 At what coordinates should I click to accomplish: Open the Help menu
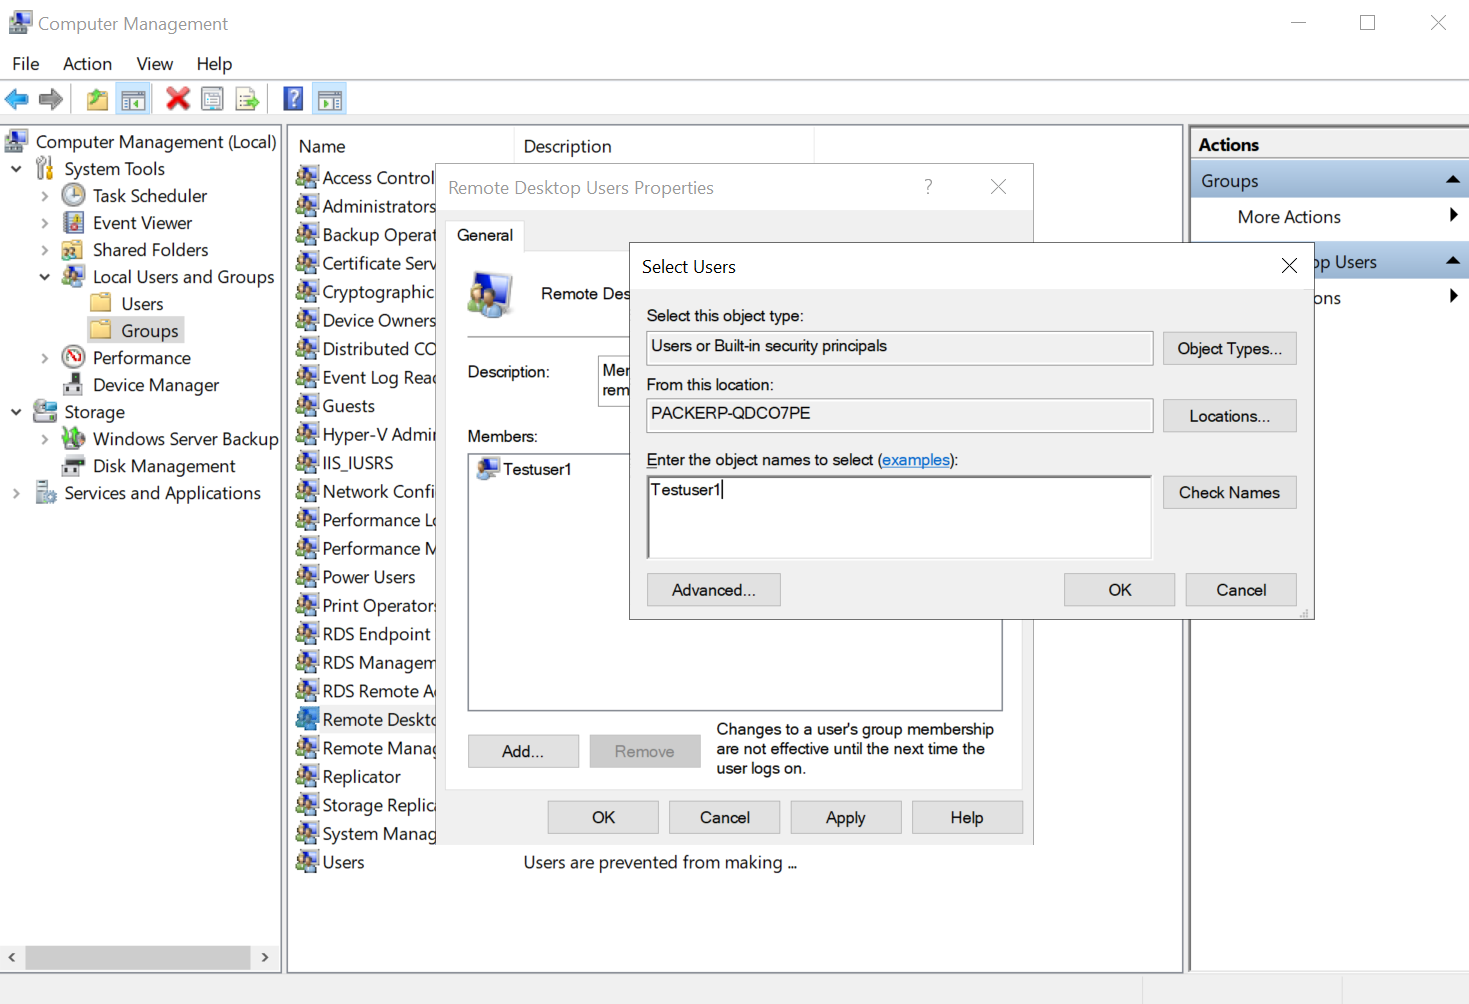[x=214, y=64]
